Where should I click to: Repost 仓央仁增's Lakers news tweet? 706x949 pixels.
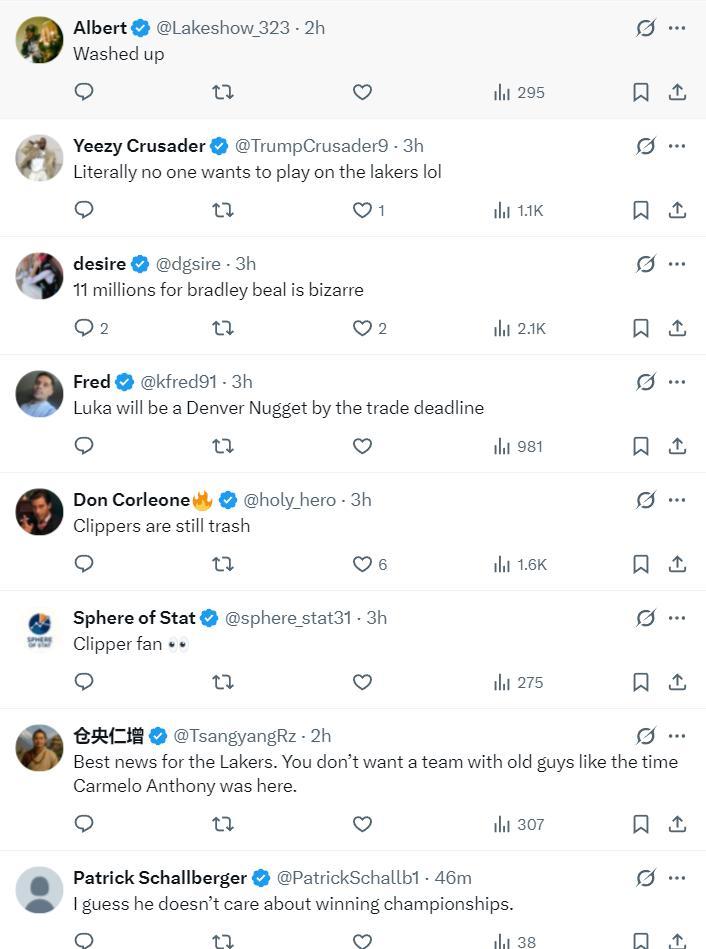(x=223, y=824)
